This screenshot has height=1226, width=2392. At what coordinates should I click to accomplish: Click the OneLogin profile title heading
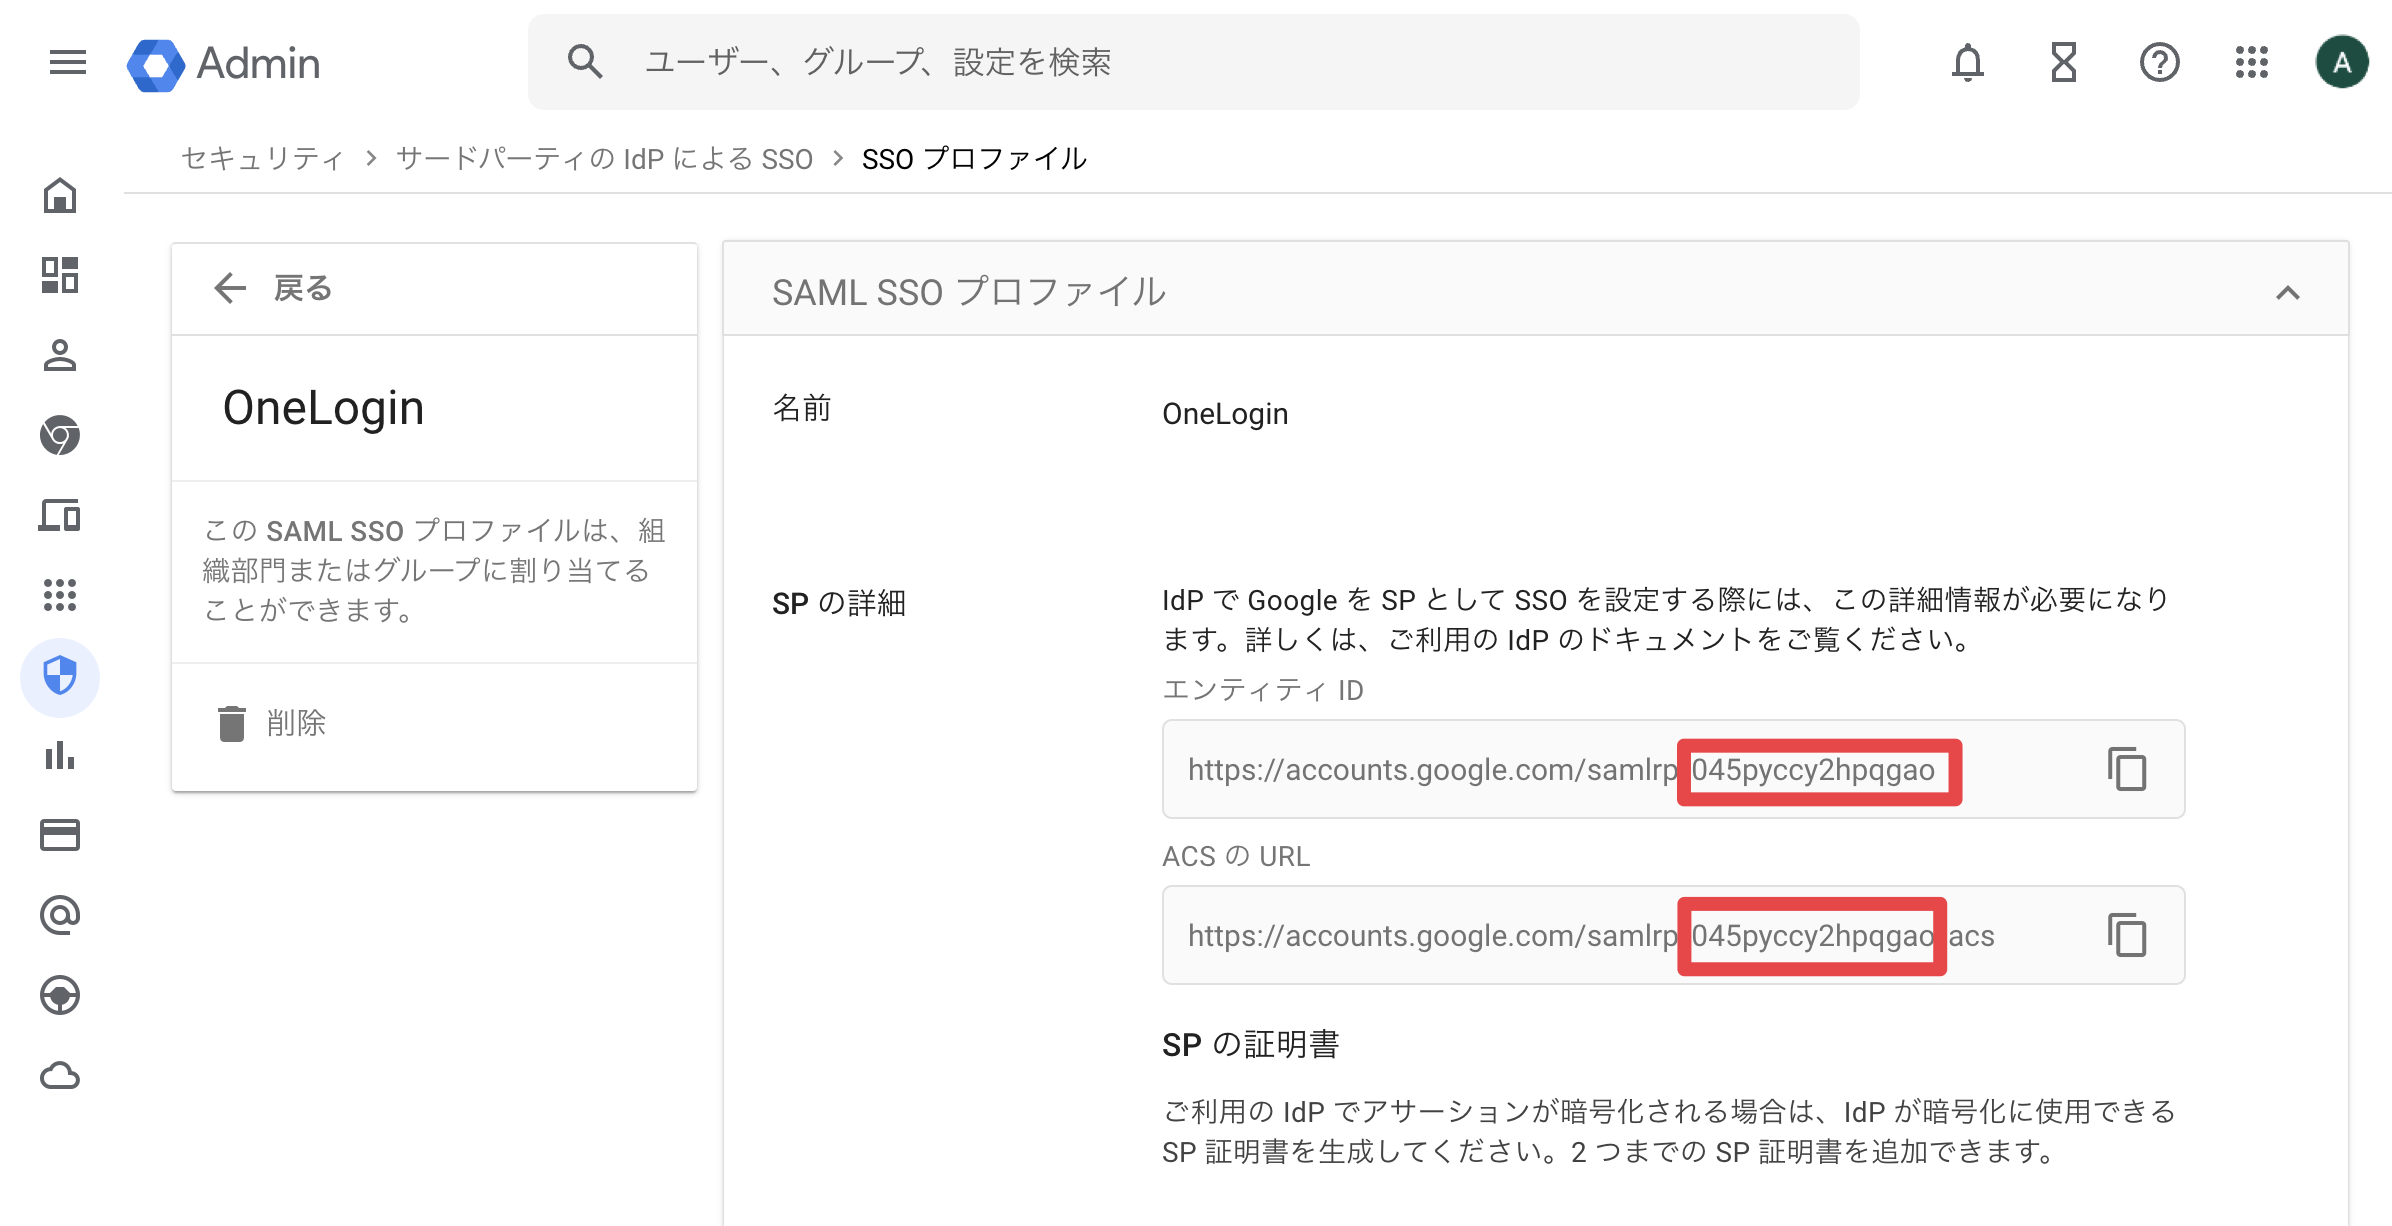click(x=323, y=408)
